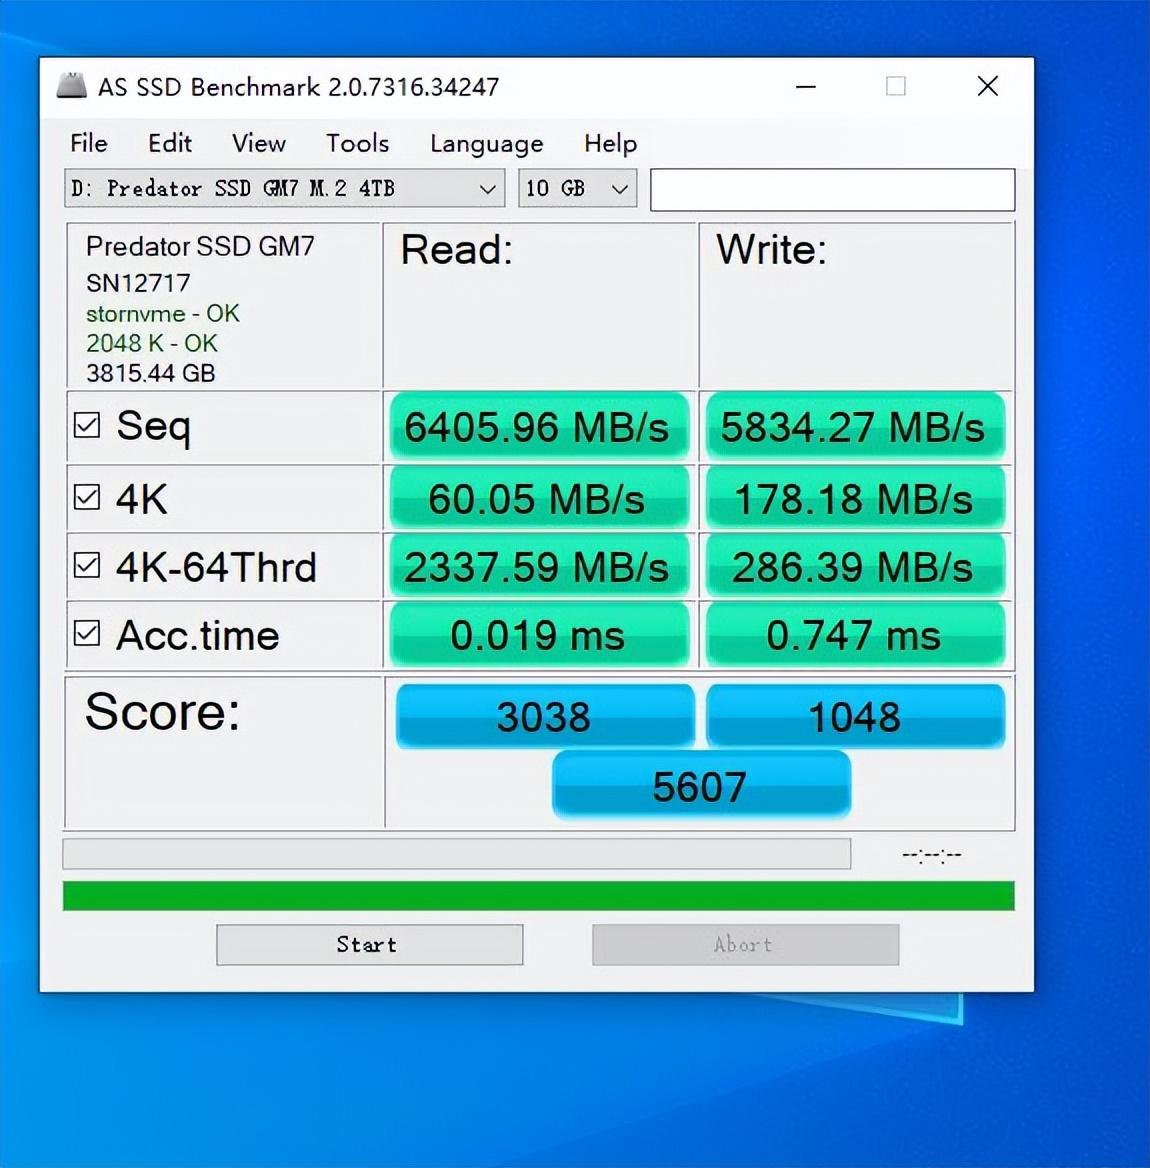
Task: Open the Help menu
Action: (x=610, y=142)
